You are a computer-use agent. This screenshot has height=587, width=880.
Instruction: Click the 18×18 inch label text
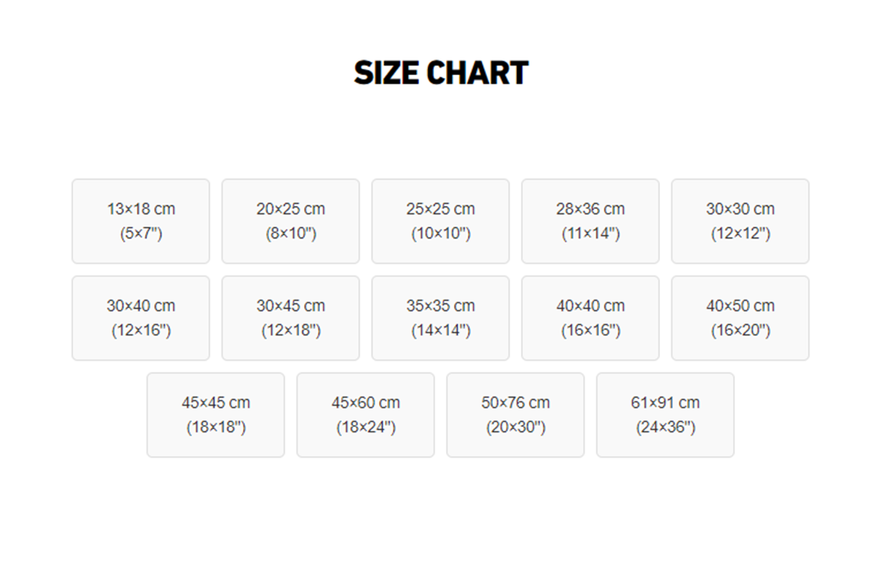(216, 428)
